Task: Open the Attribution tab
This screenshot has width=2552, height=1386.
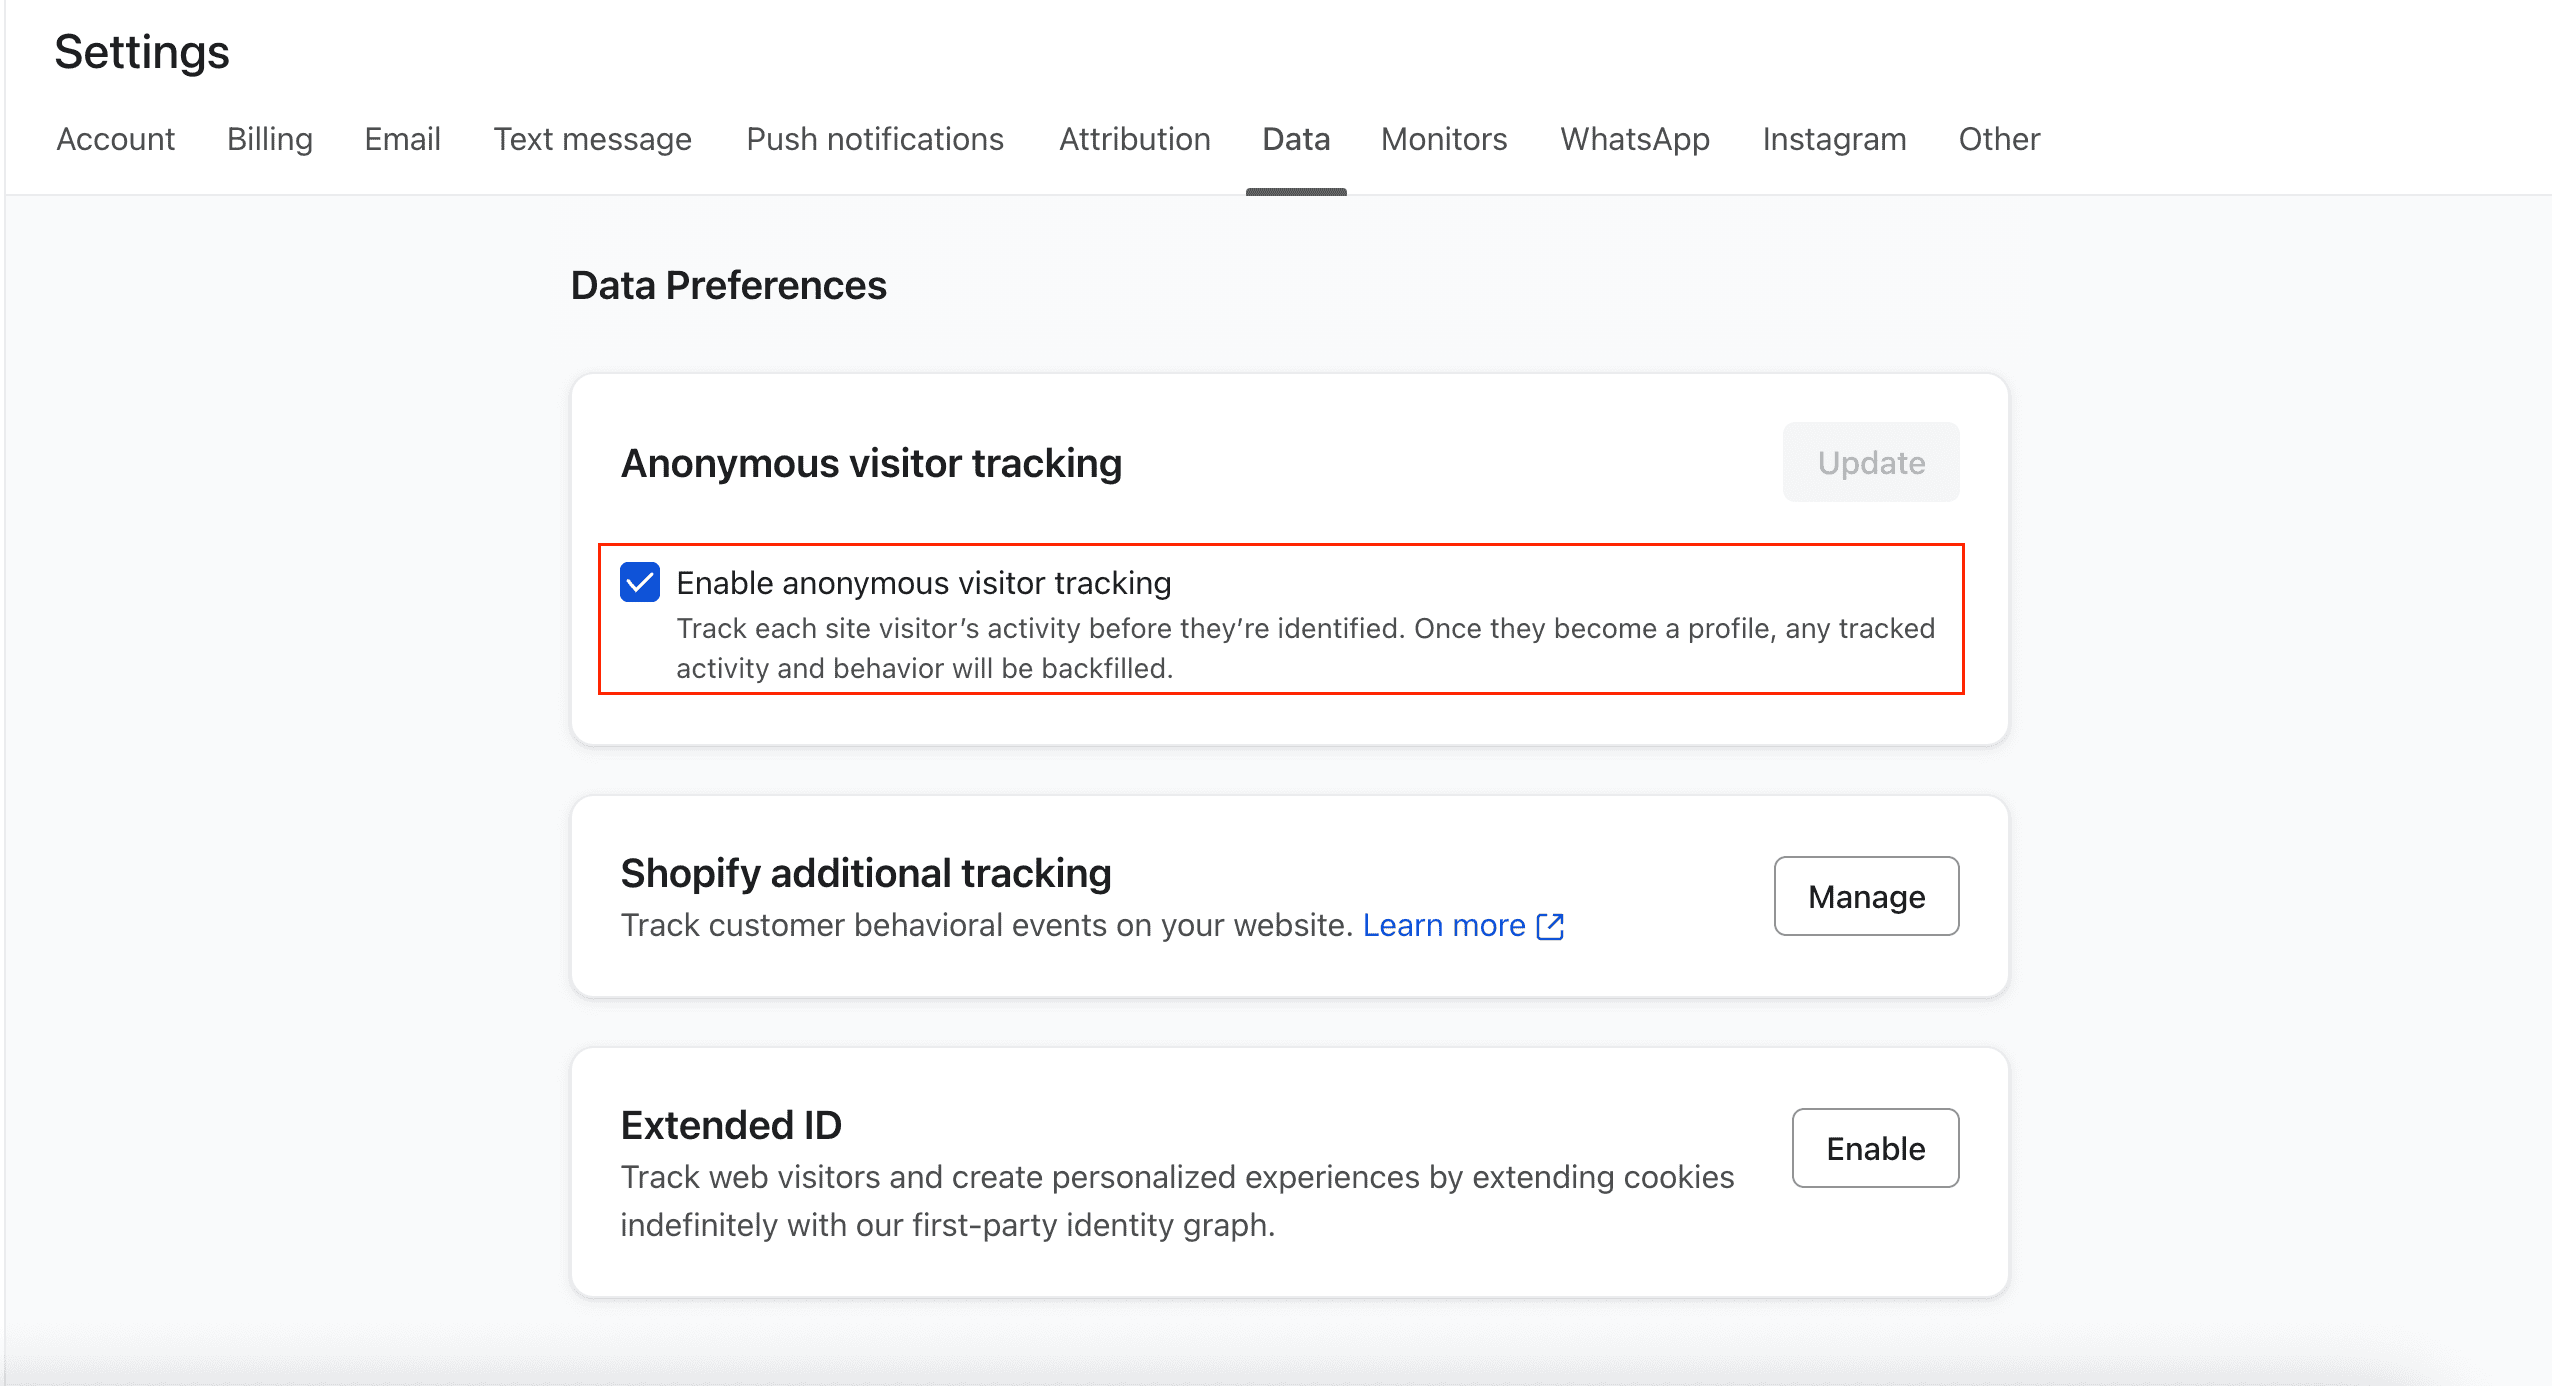Action: [1135, 139]
